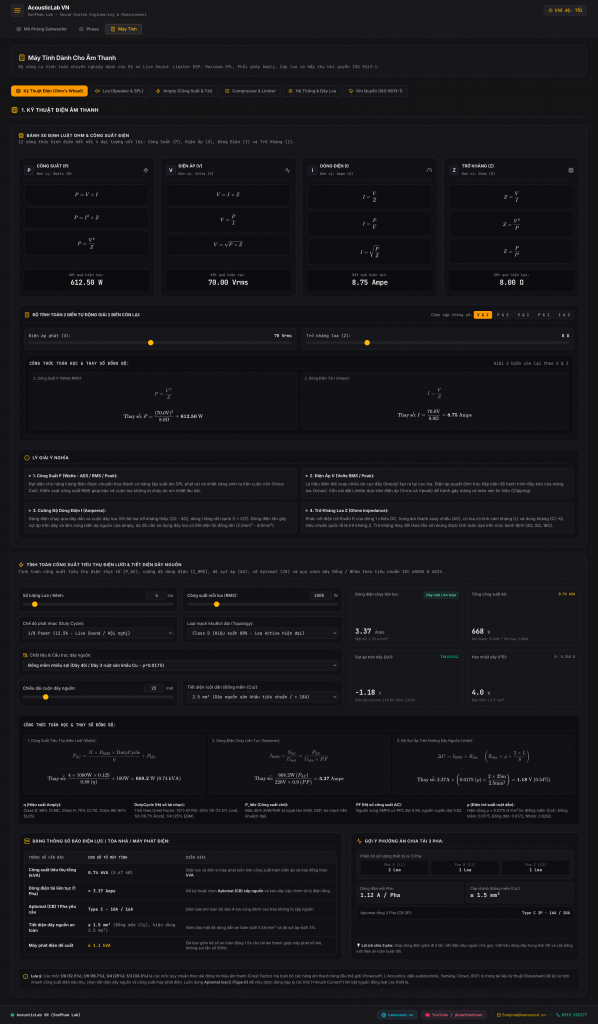Image resolution: width=598 pixels, height=1024 pixels.
Task: Open the YouTube link in footer
Action: (x=455, y=1014)
